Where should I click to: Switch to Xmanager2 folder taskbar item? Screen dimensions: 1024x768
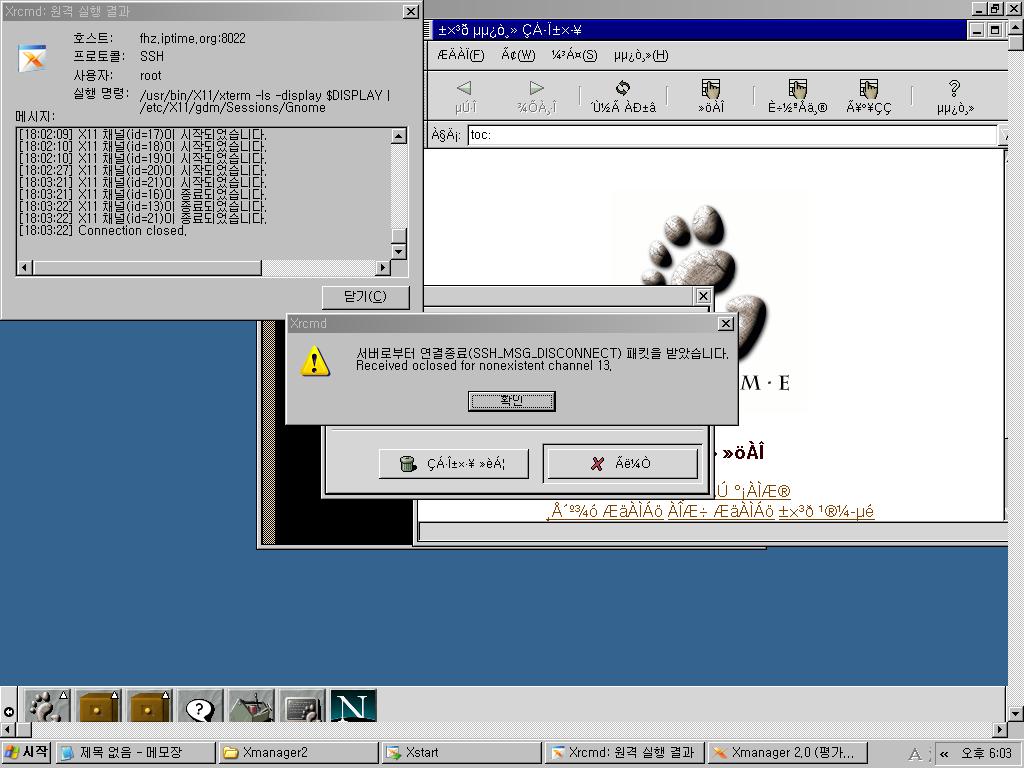pos(299,752)
